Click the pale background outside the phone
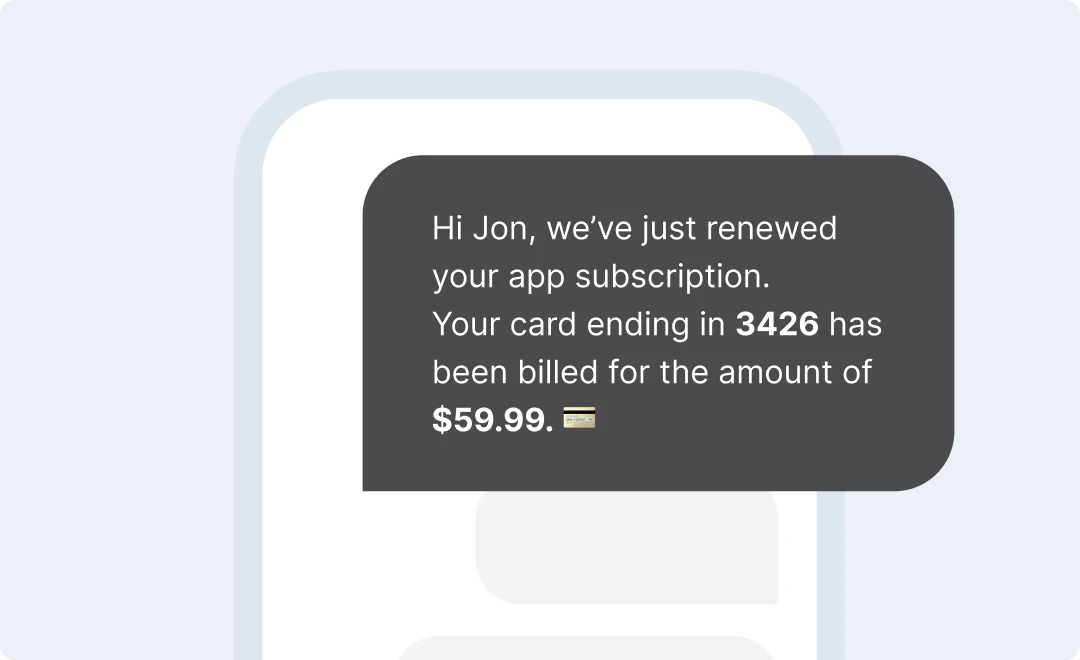 point(117,331)
